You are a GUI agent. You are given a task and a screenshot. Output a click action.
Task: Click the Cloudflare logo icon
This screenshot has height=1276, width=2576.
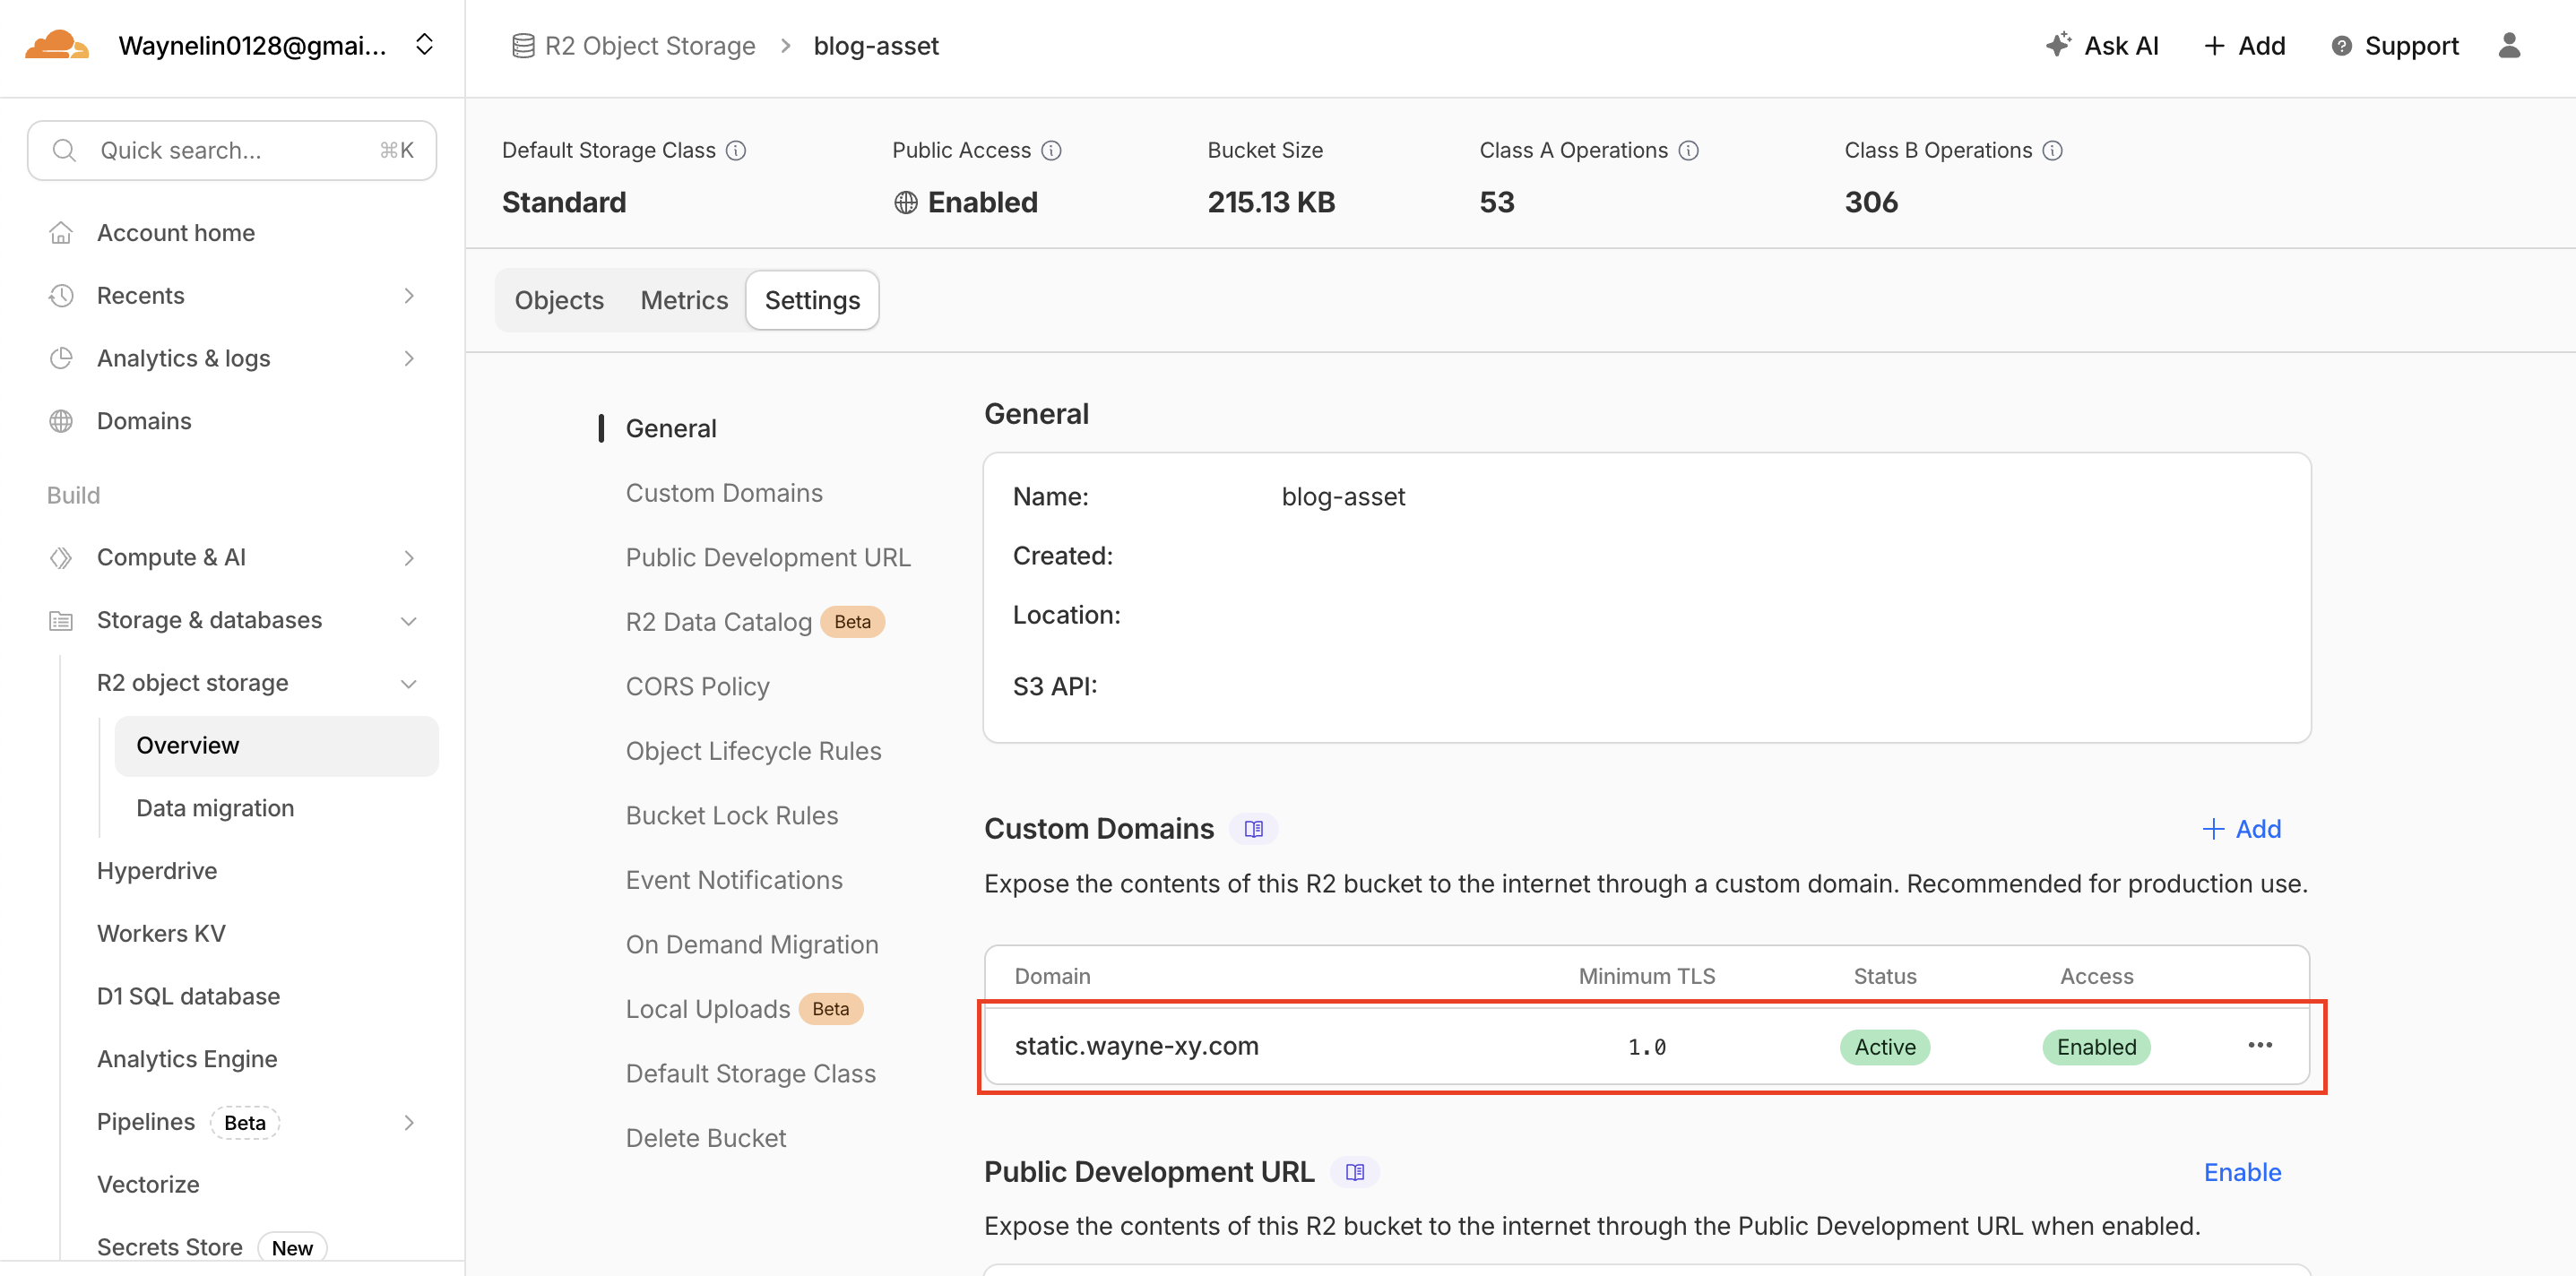tap(56, 46)
